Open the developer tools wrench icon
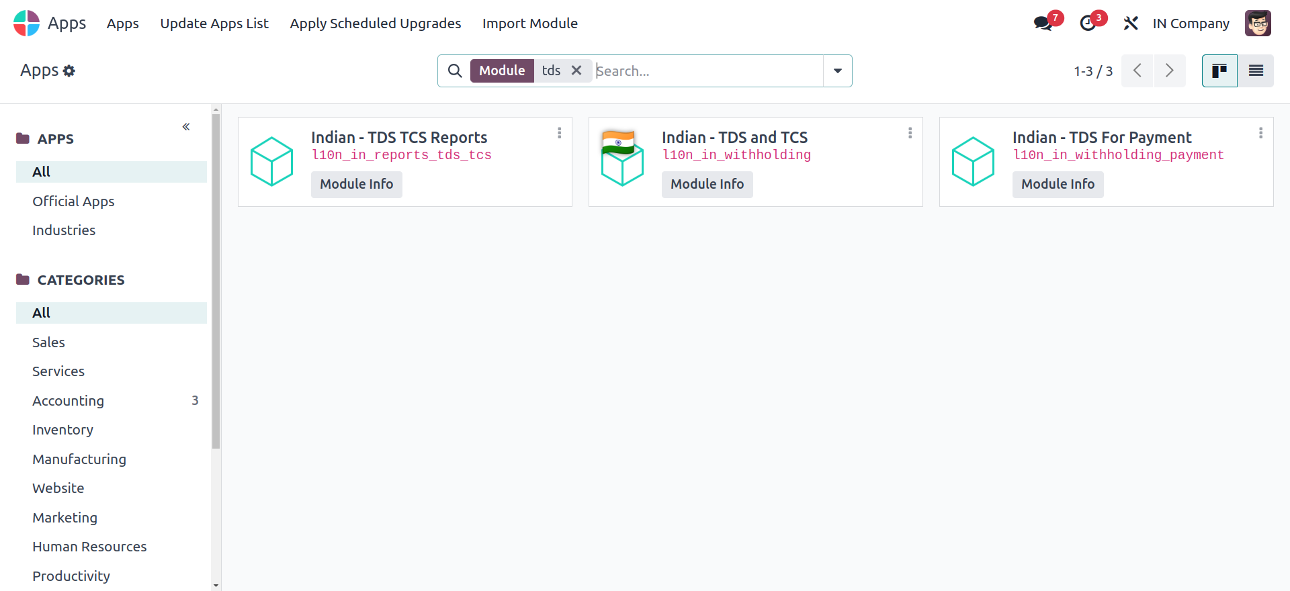 coord(1131,23)
